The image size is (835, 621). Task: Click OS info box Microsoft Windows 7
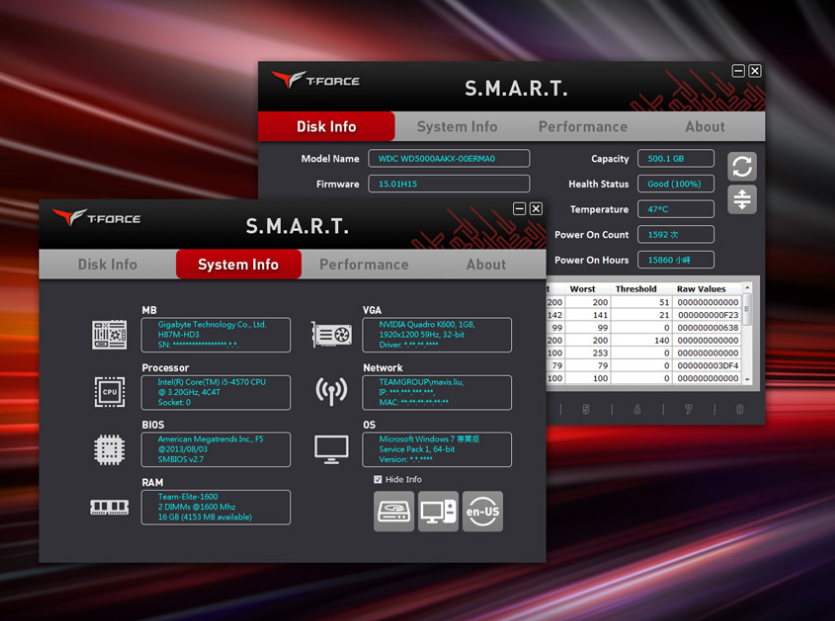437,450
